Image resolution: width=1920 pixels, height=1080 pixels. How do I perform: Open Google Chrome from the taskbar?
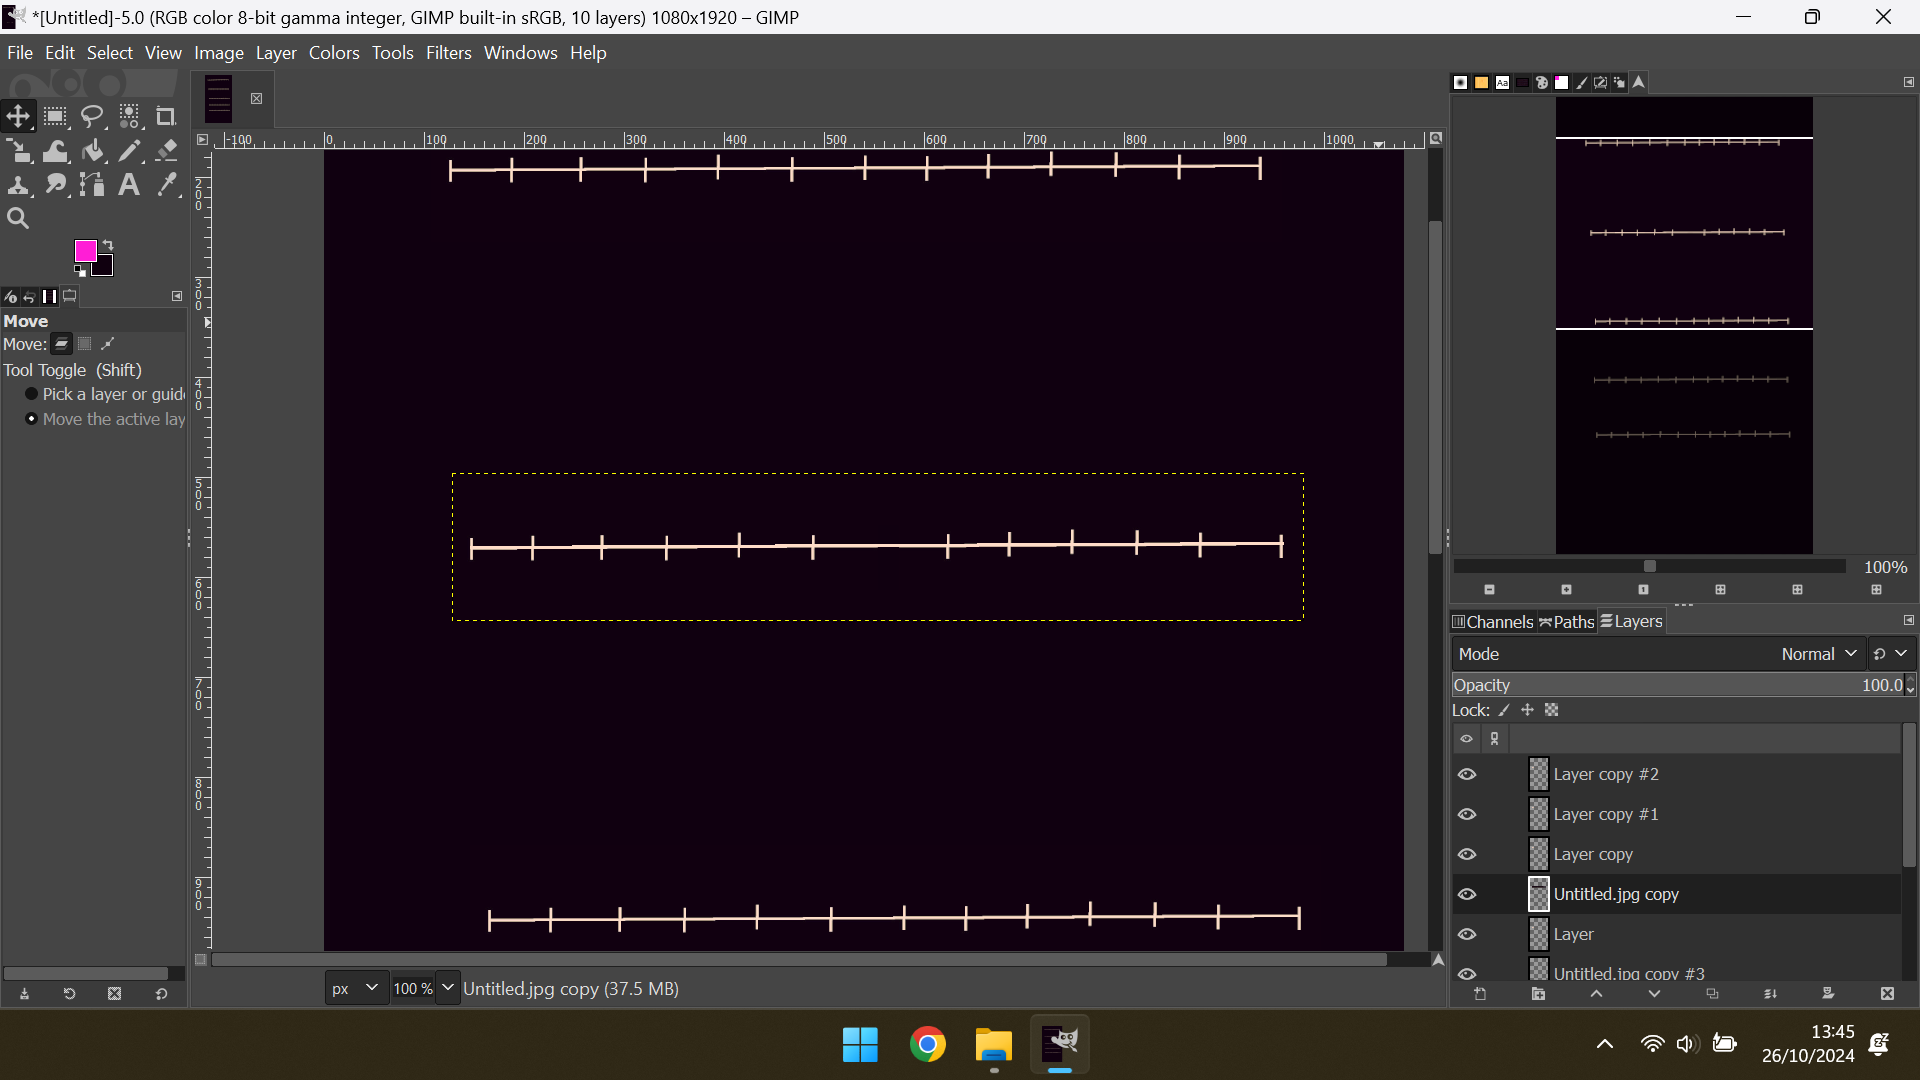pyautogui.click(x=927, y=1045)
